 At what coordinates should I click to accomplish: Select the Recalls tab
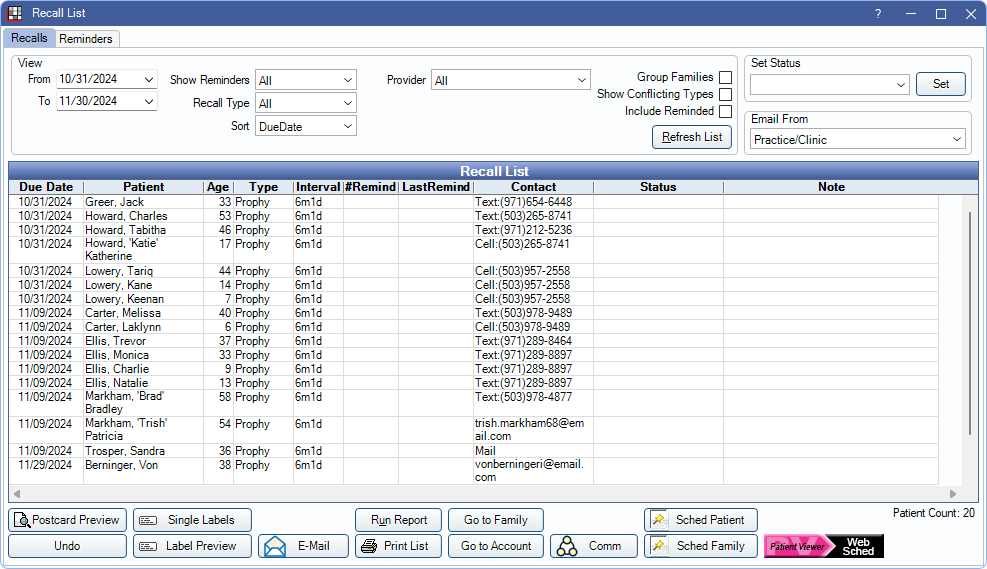click(29, 38)
